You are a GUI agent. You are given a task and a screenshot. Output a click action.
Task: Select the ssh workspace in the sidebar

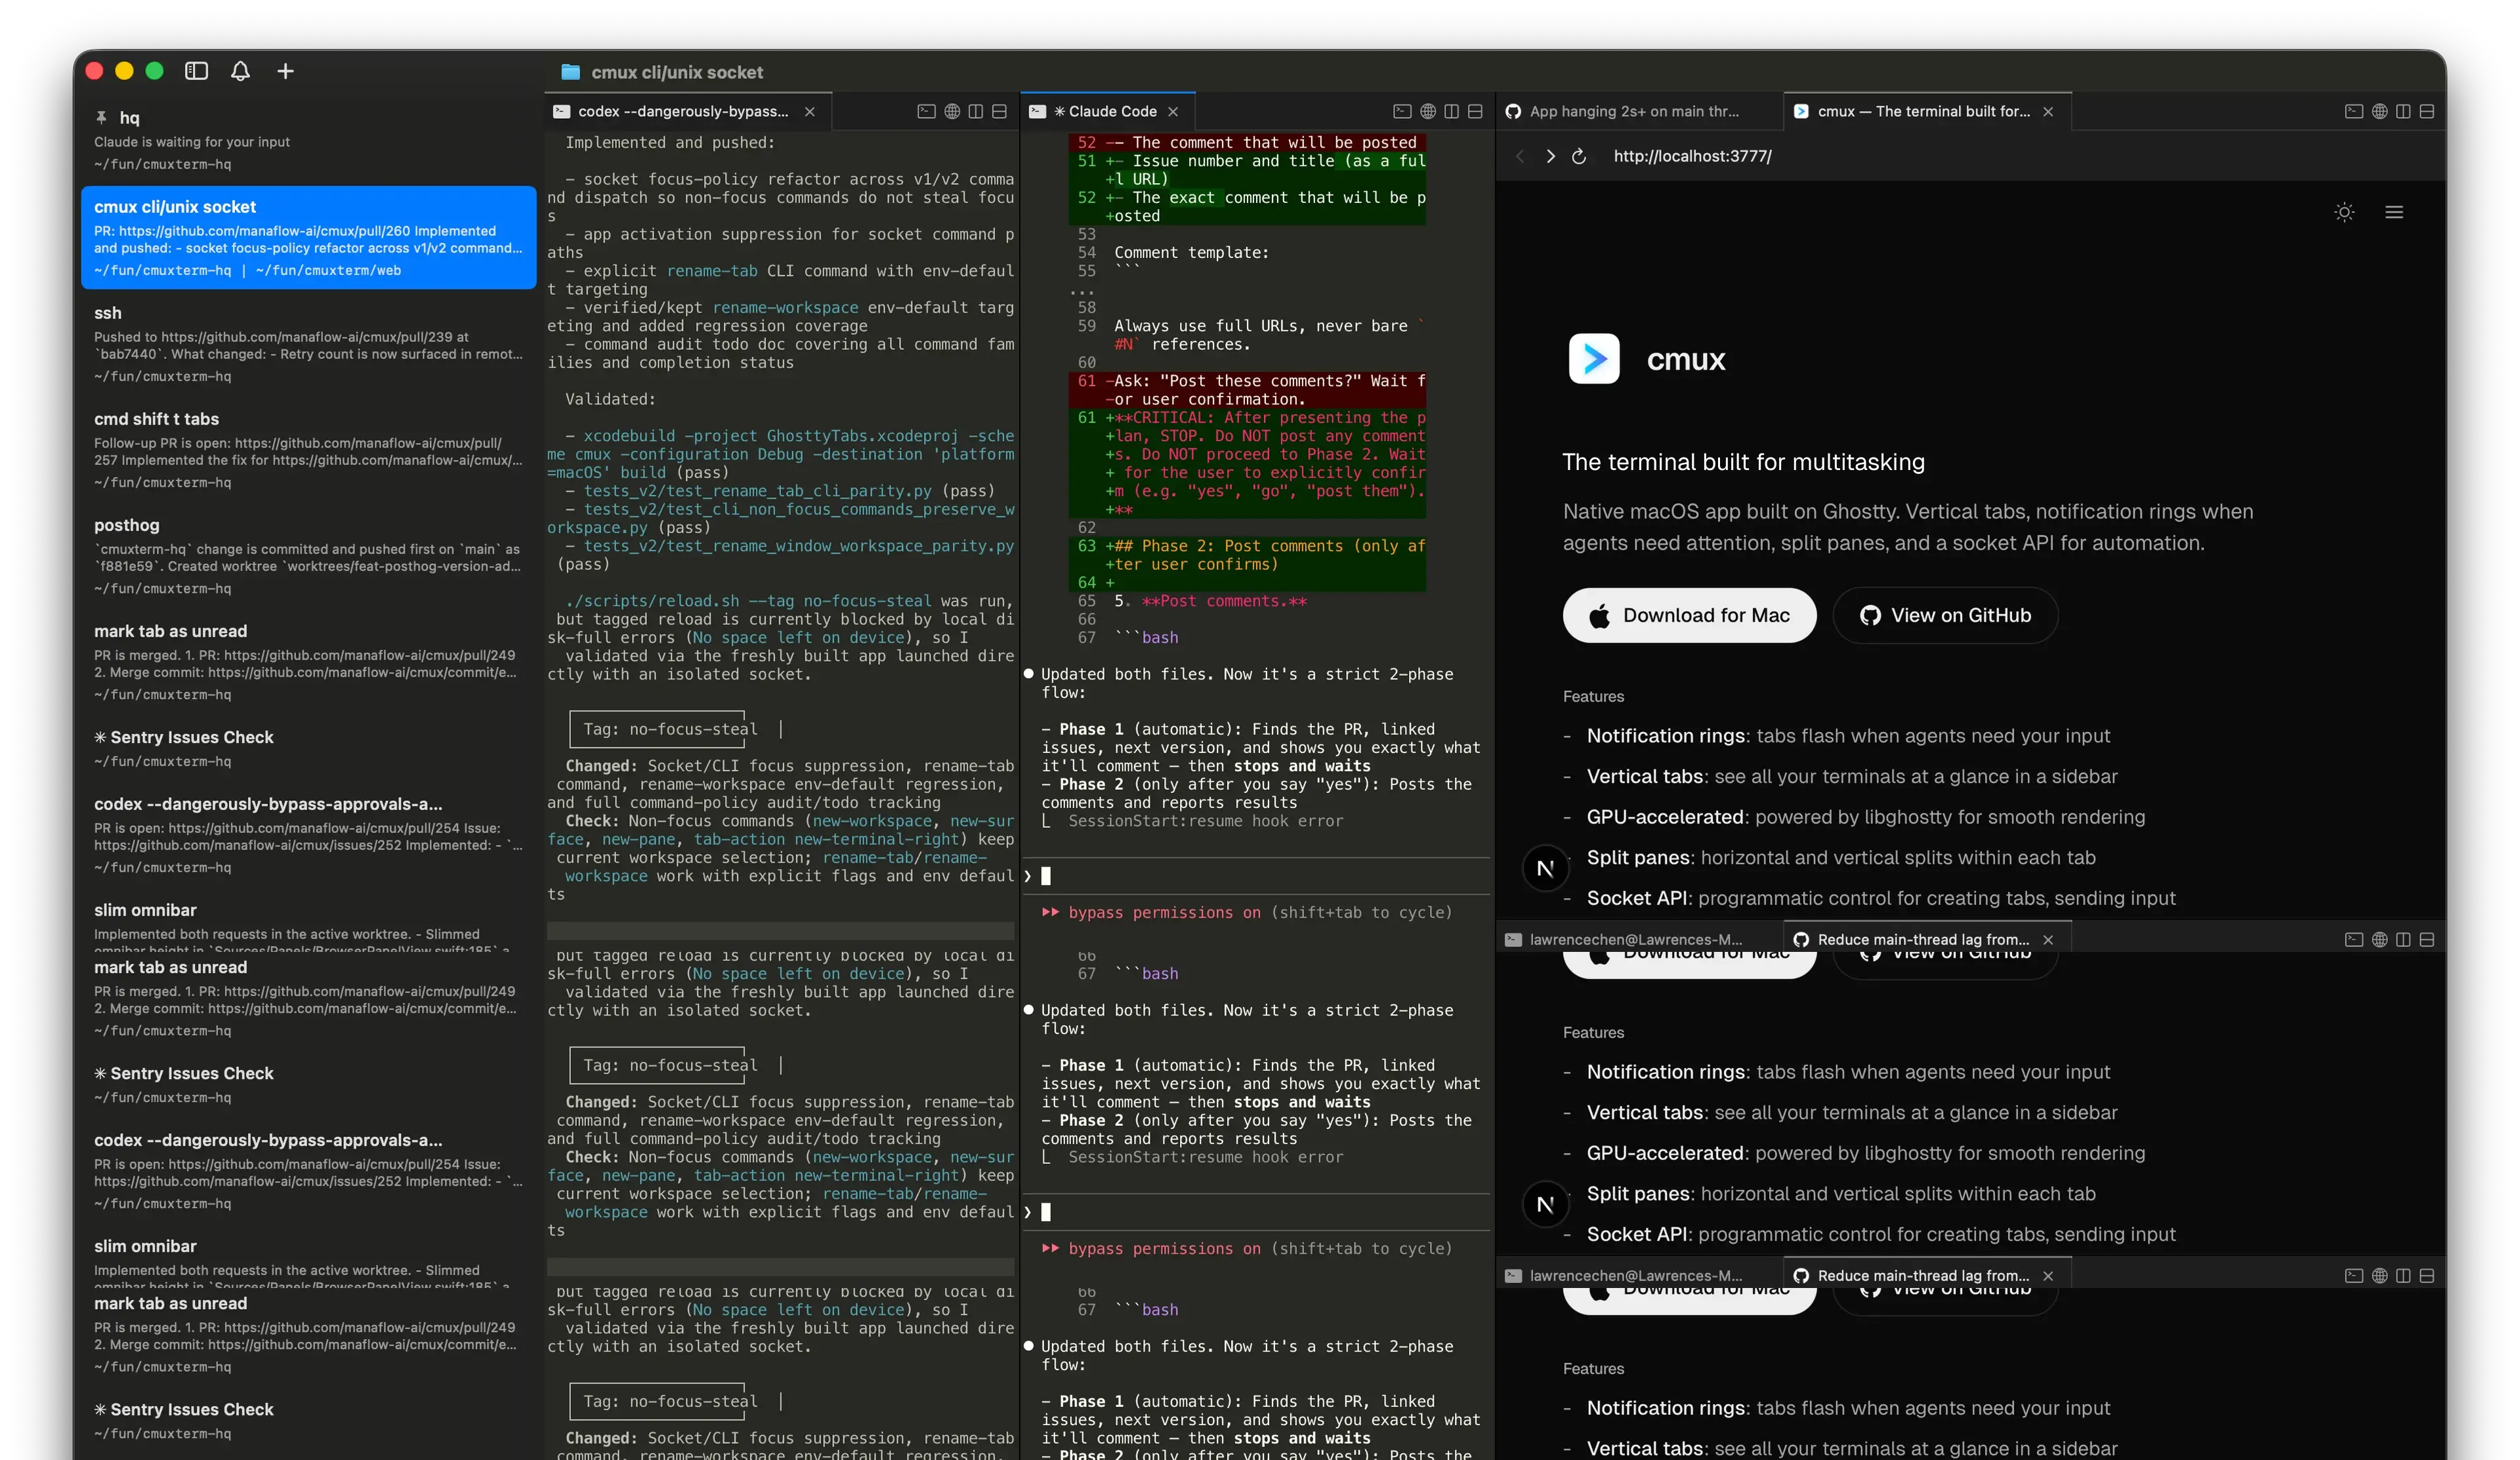308,344
